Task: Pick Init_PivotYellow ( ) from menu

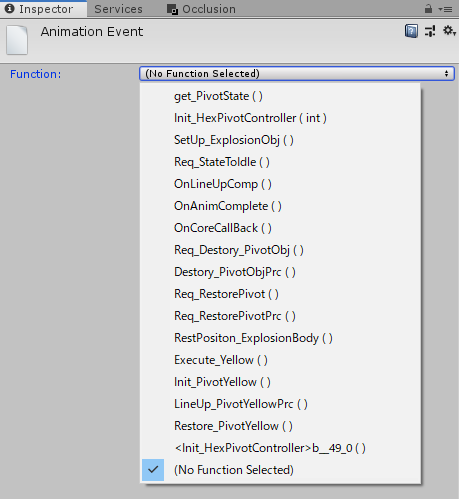Action: (280, 382)
